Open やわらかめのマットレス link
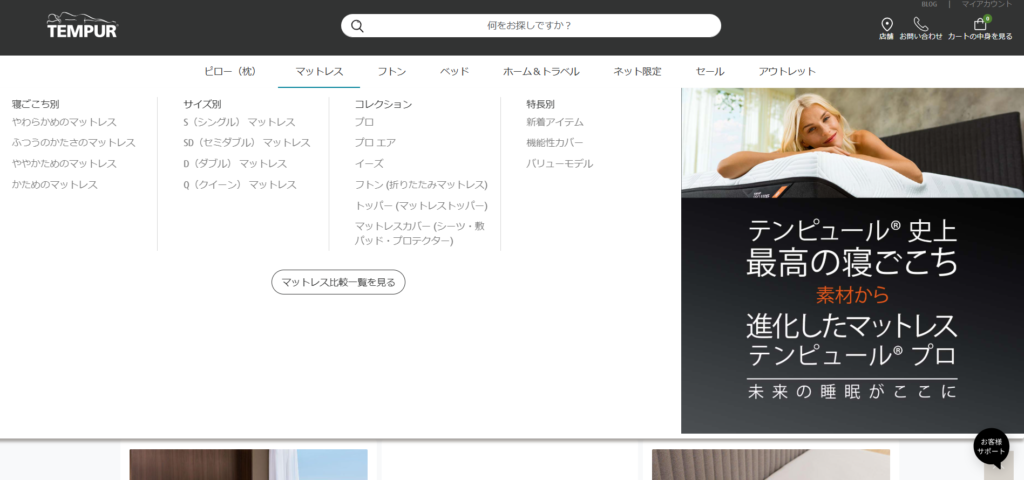 pos(64,122)
